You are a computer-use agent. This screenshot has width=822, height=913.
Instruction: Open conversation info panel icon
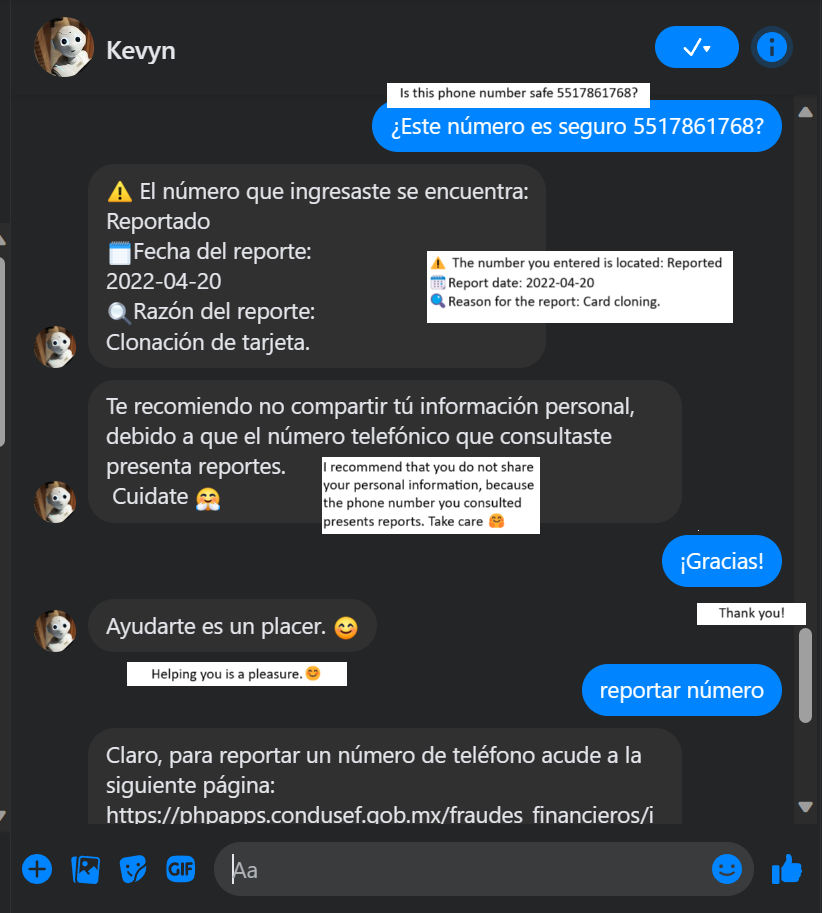[x=772, y=47]
